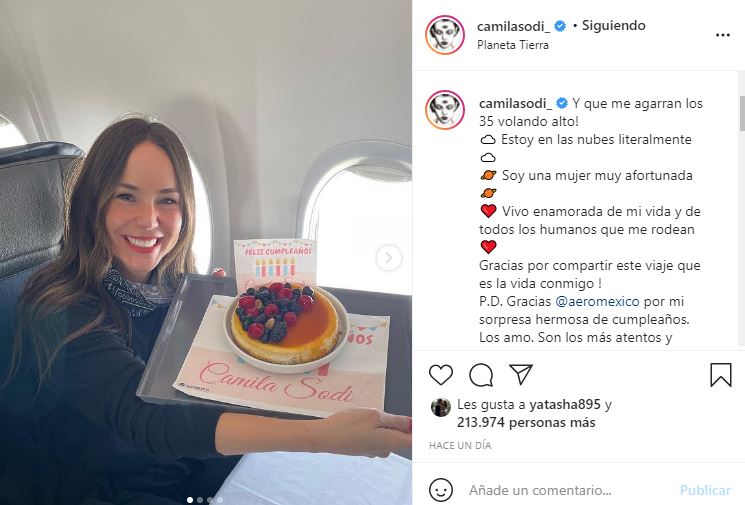Open yatasha895 profile from likes
745x505 pixels.
[565, 404]
